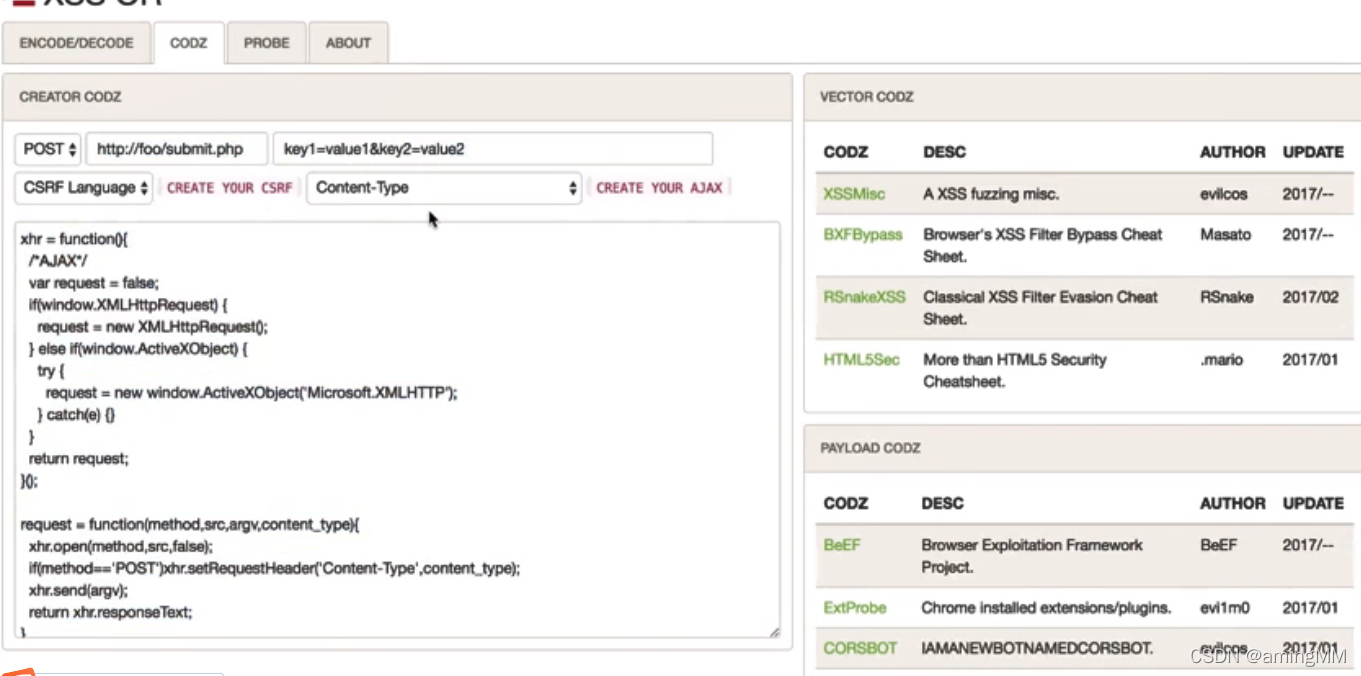Screen dimensions: 1361x676
Task: Open the BeEF payload link
Action: pos(841,546)
